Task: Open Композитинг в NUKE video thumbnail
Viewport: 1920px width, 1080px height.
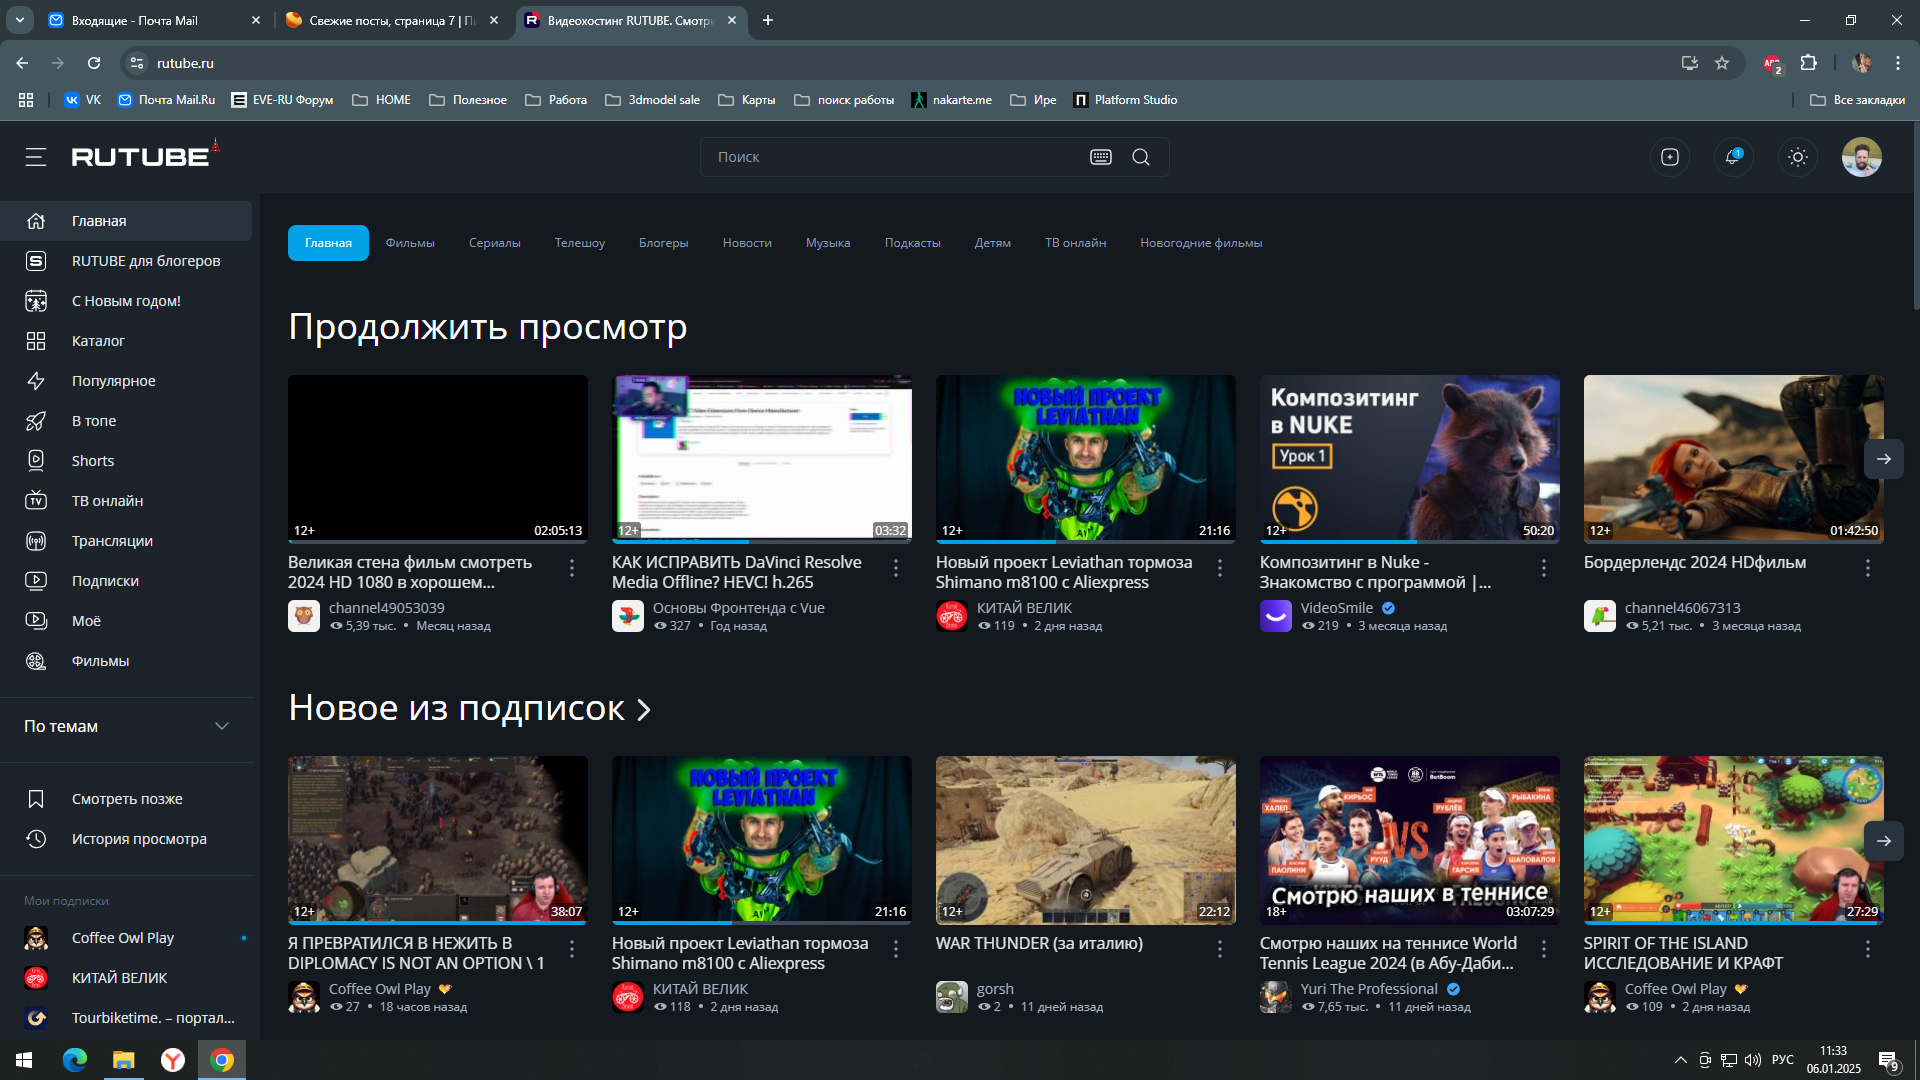Action: (x=1409, y=458)
